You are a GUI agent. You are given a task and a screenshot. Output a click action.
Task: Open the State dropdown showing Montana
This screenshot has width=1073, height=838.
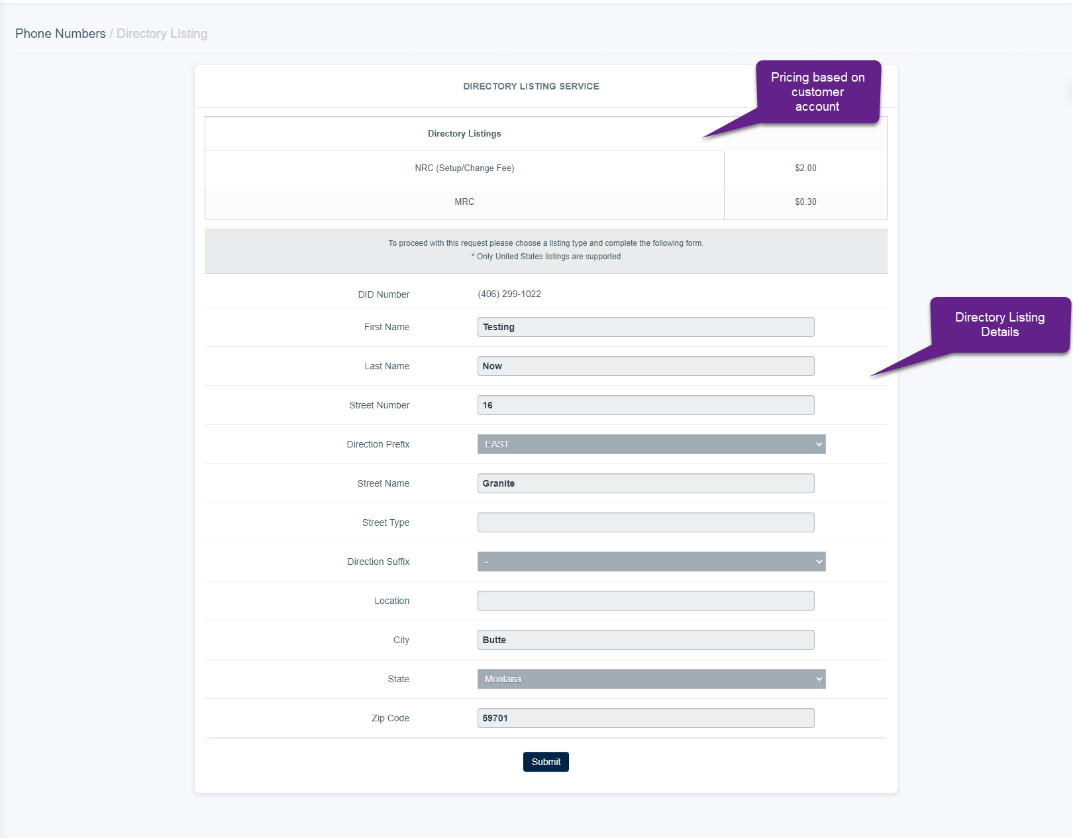tap(651, 679)
